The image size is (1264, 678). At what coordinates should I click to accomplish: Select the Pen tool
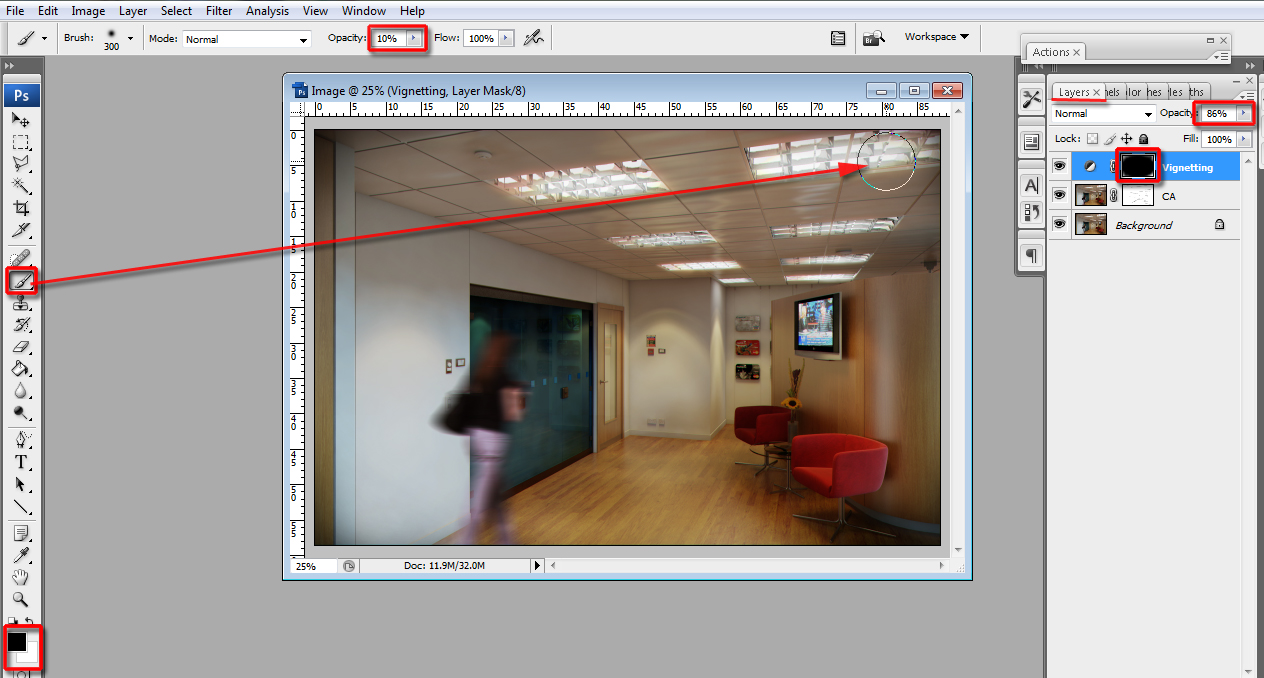[x=21, y=440]
